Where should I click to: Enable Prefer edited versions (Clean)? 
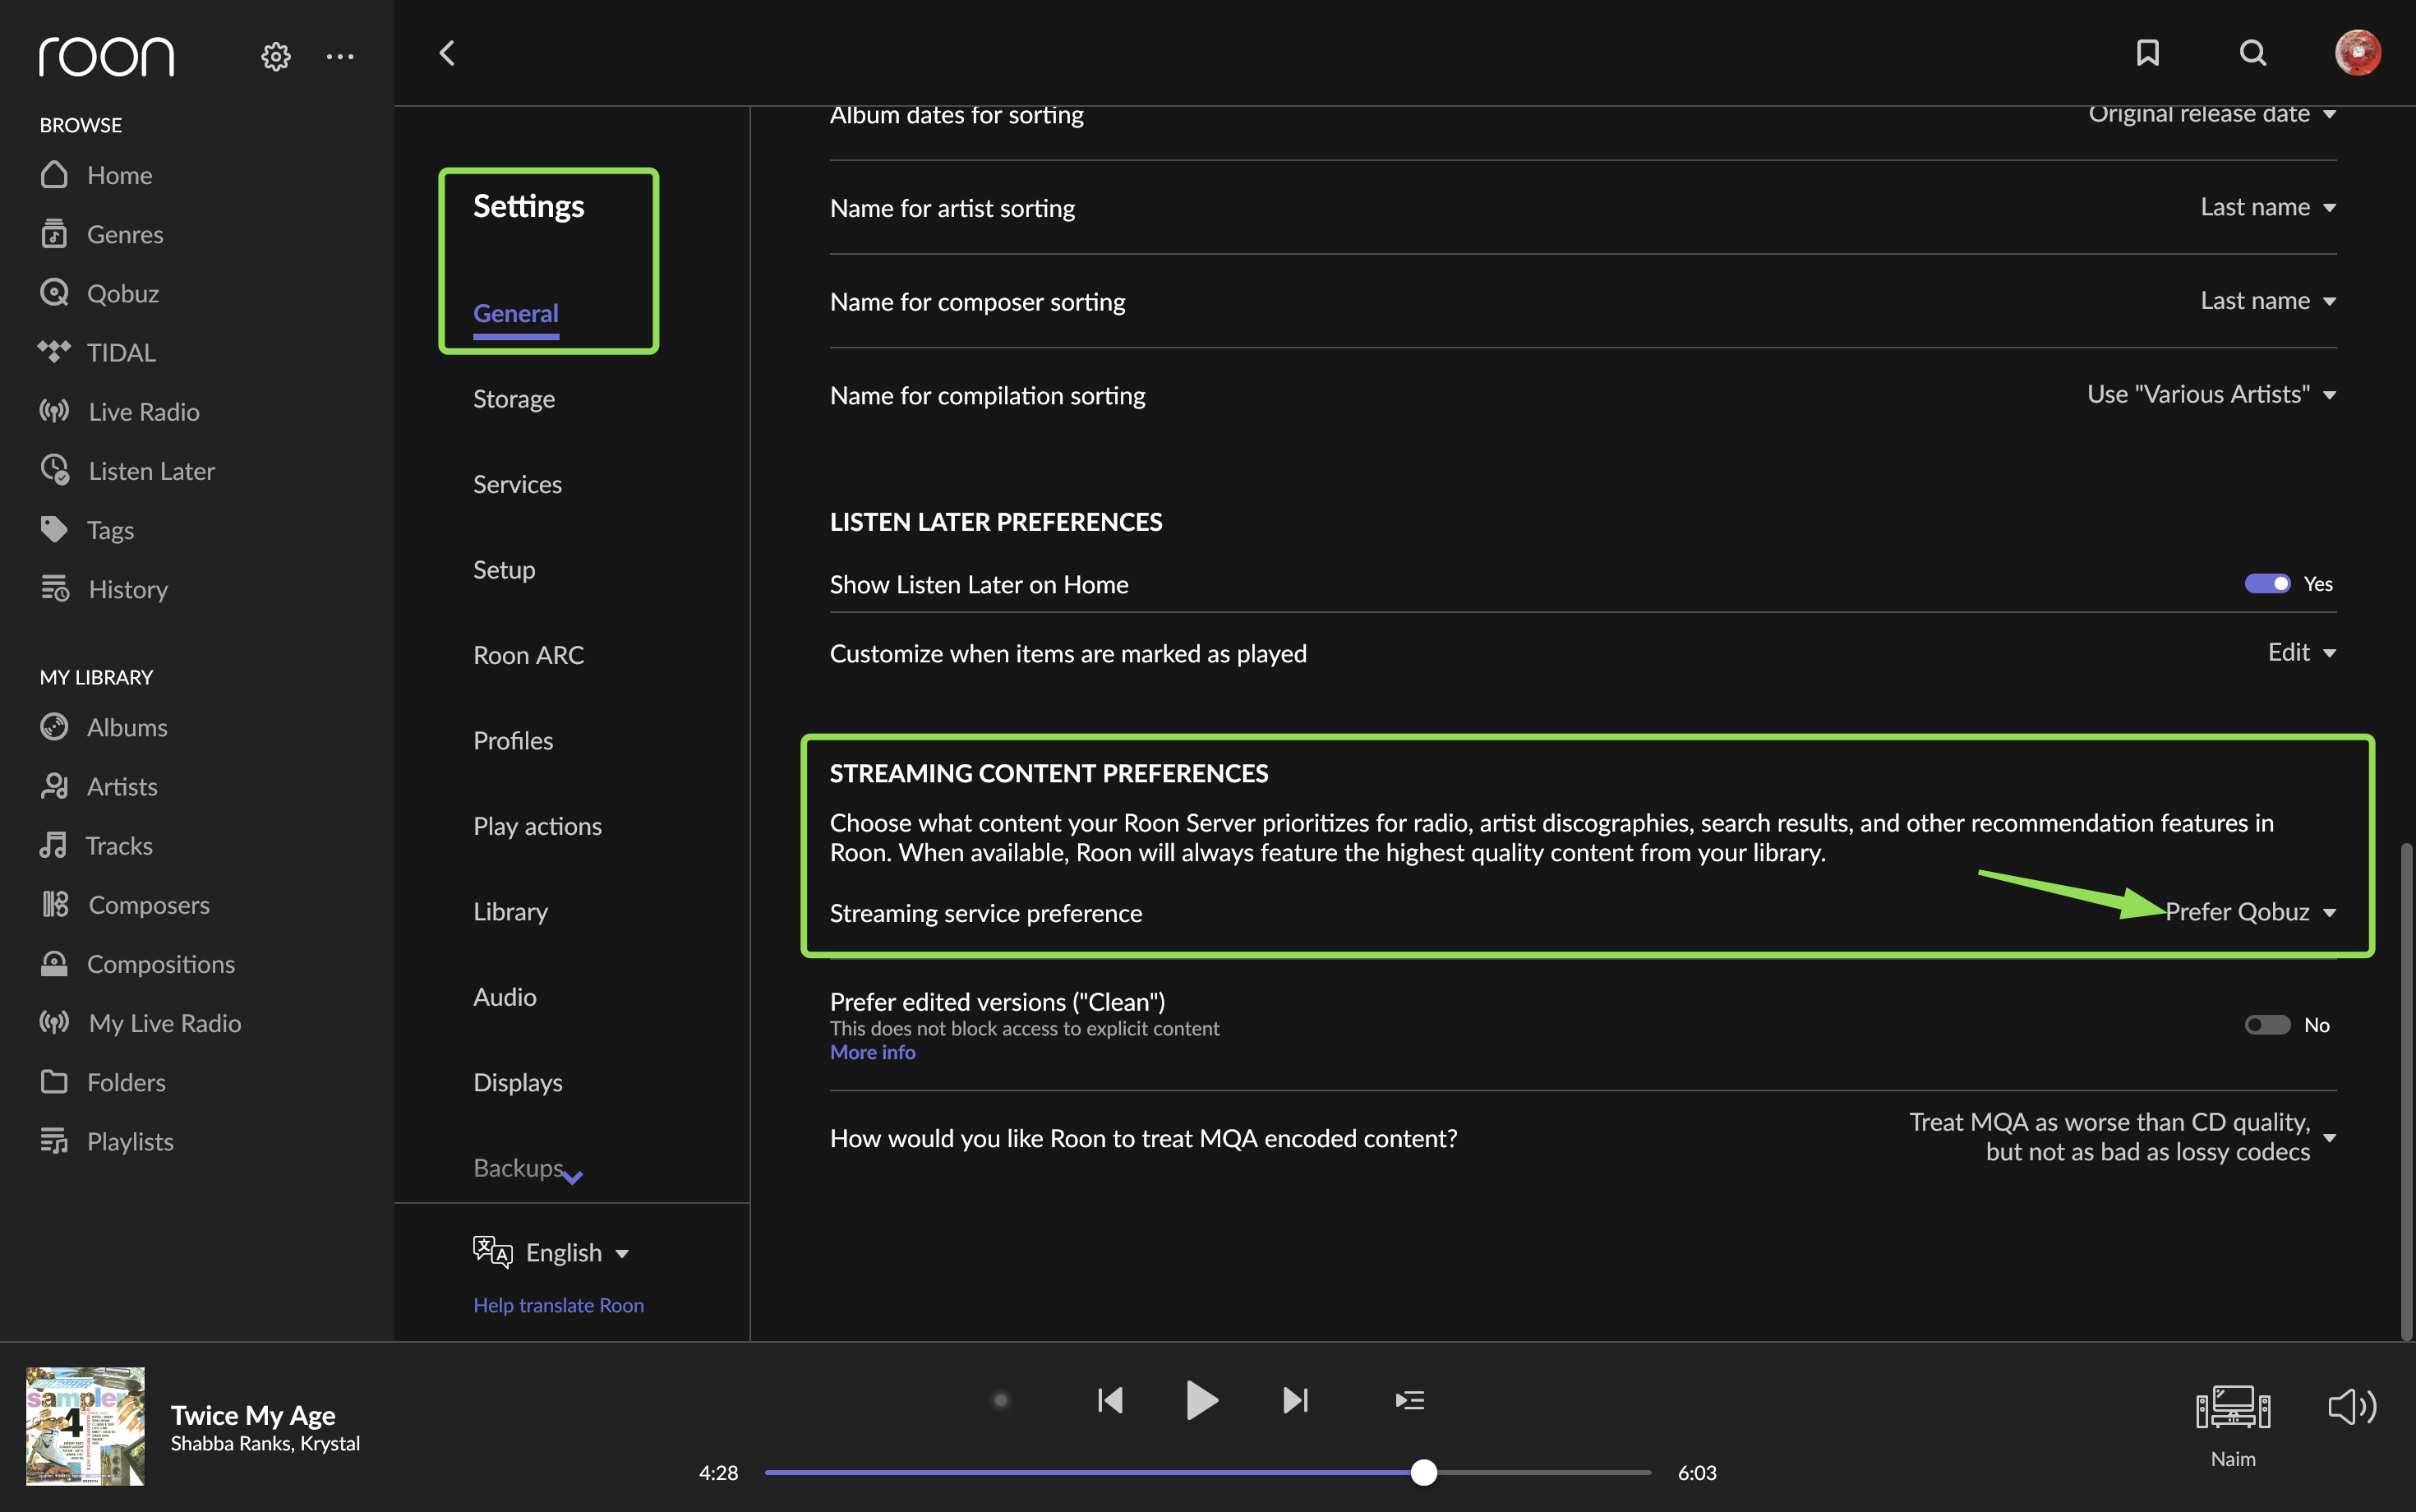2267,1024
